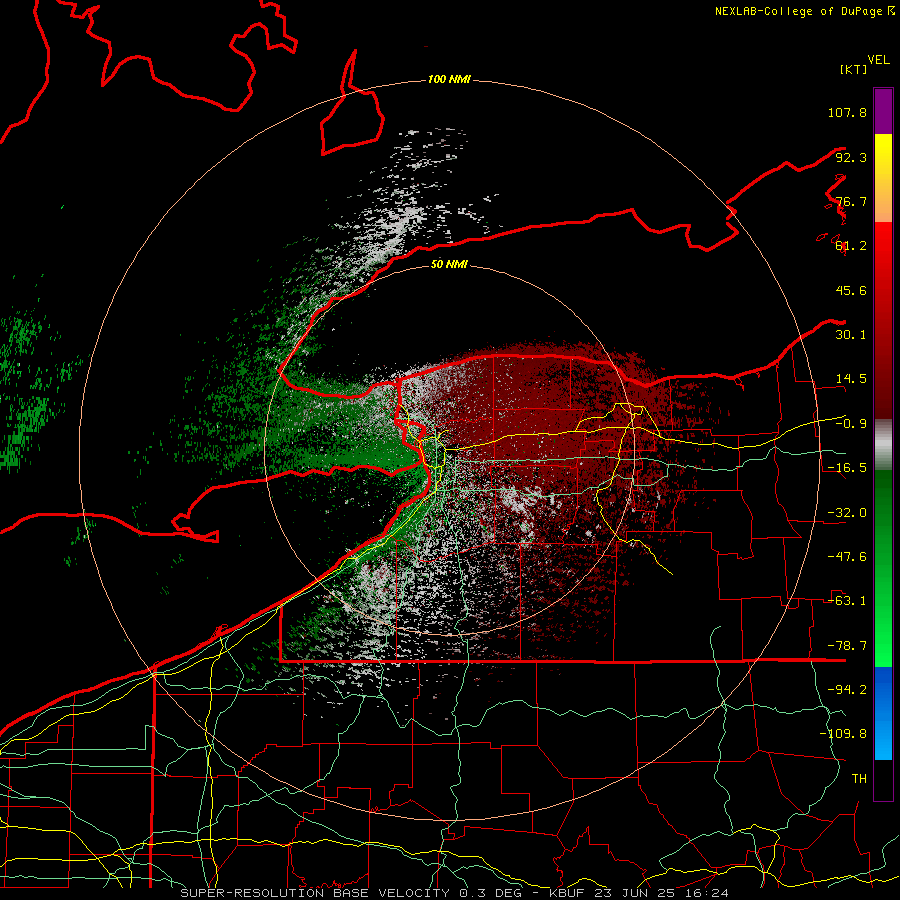Click the -0.9 velocity scale value
The width and height of the screenshot is (900, 900).
tap(851, 424)
